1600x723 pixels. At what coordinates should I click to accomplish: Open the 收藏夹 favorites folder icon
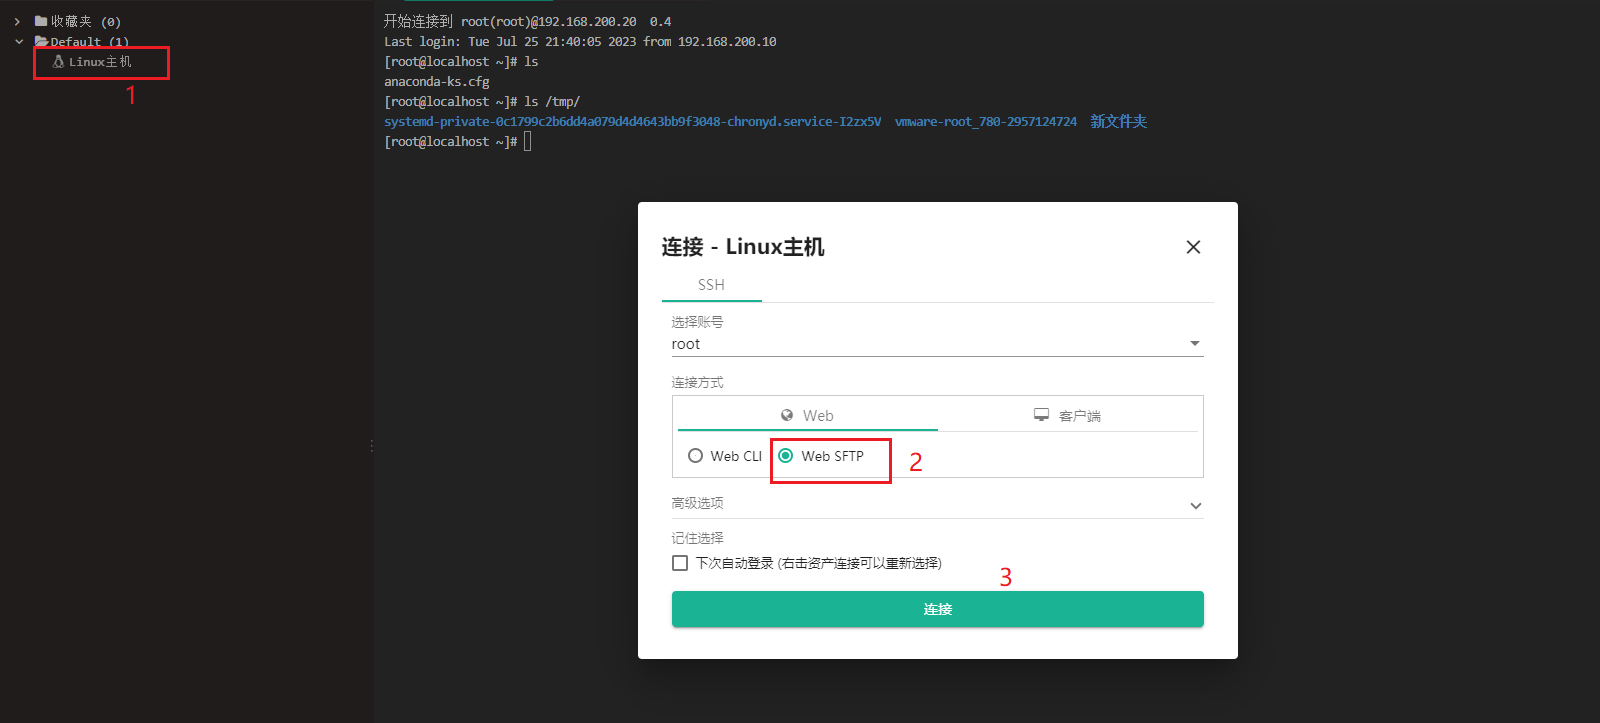41,21
